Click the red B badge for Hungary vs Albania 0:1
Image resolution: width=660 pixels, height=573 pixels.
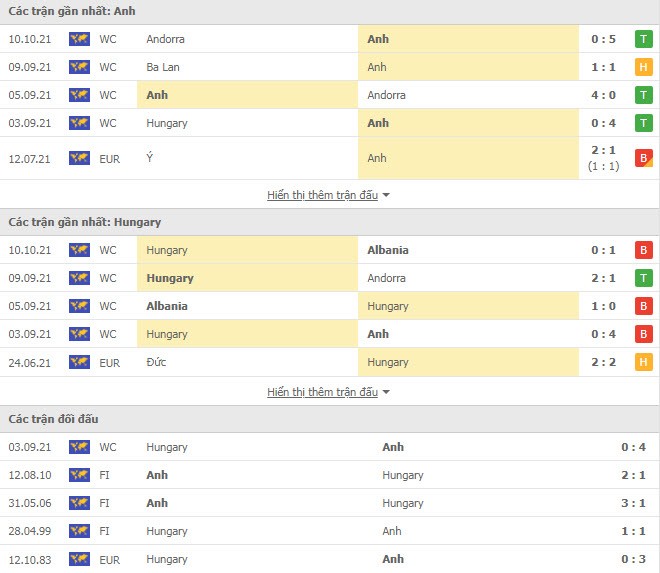click(x=643, y=250)
